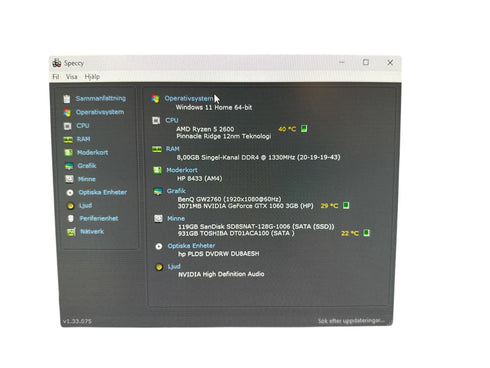Screen dimensions: 490x368
Task: Open Ljud in the sidebar
Action: click(86, 205)
